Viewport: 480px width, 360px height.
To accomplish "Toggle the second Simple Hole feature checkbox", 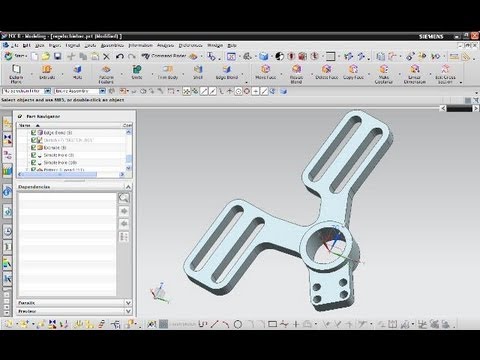I will click(34, 162).
